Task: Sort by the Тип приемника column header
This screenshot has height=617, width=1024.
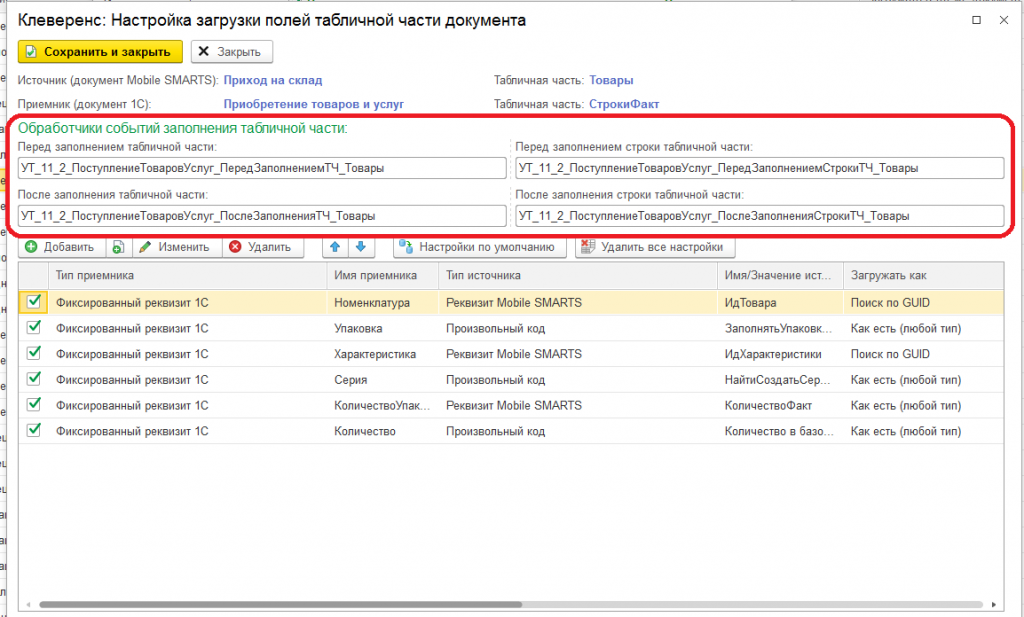Action: tap(187, 276)
